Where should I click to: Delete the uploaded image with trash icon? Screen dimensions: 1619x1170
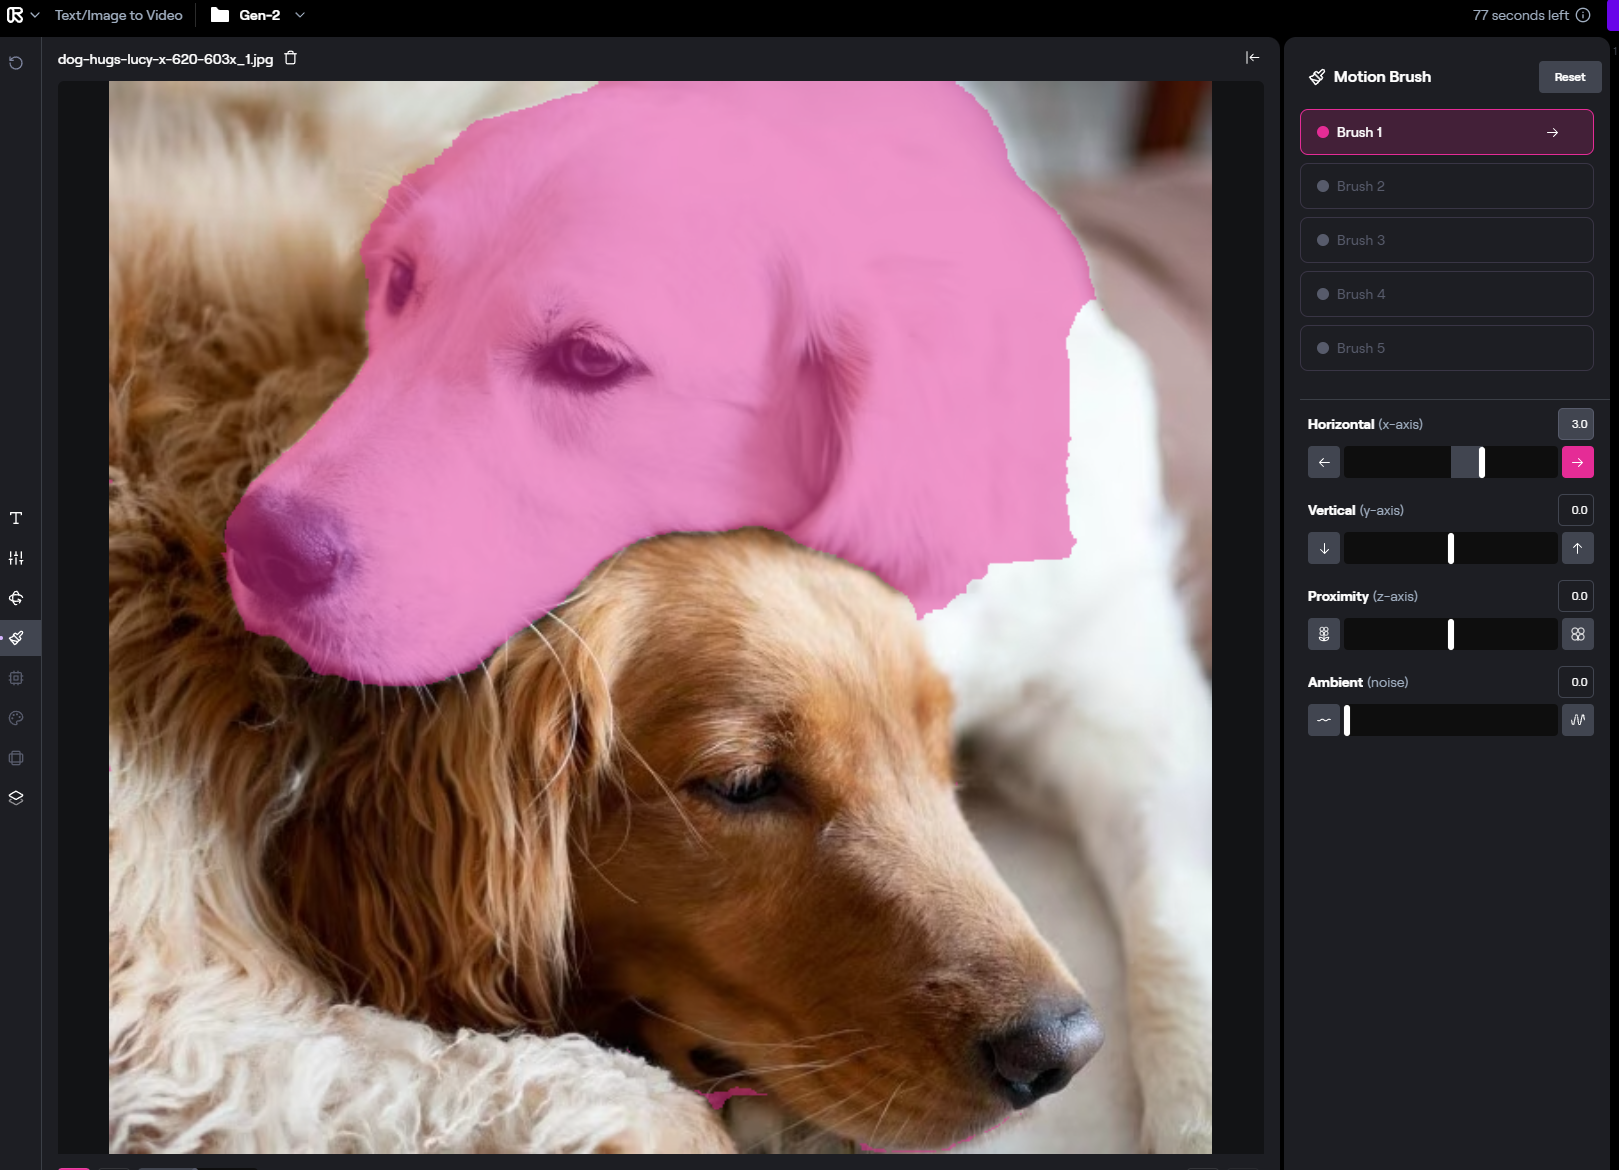291,58
